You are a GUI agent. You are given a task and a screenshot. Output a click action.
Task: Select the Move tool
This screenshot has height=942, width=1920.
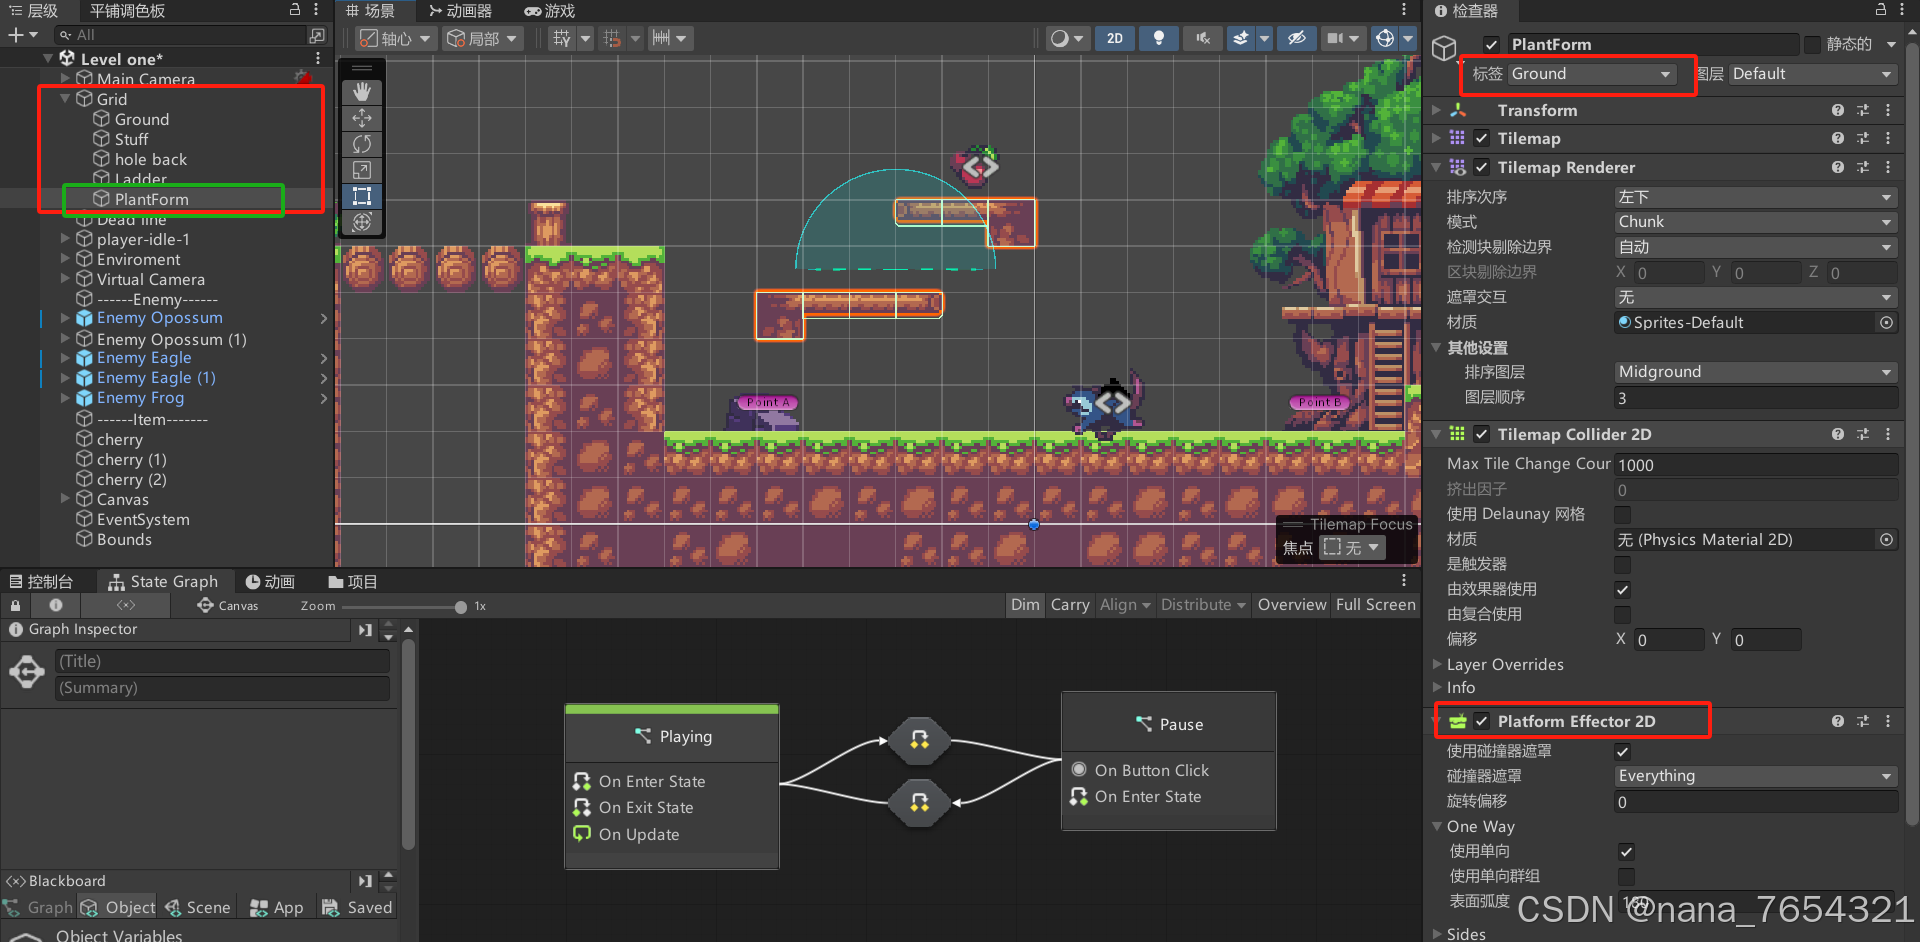click(x=361, y=118)
